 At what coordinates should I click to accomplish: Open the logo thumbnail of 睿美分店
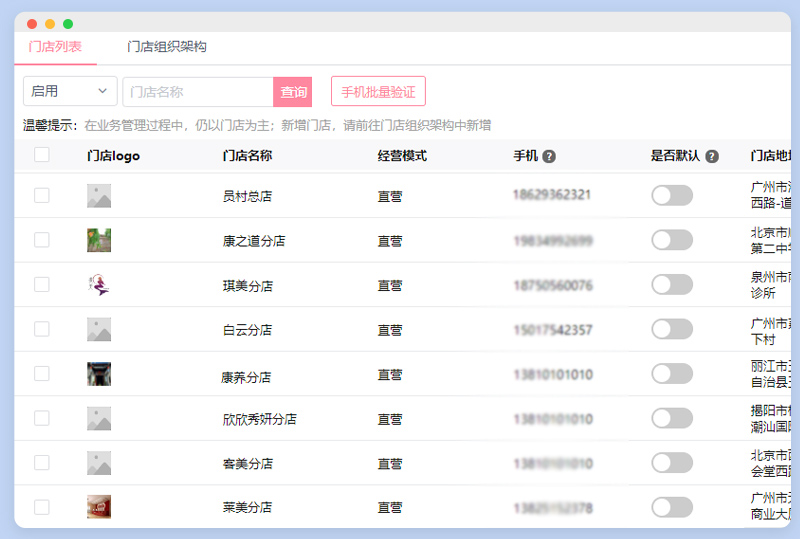(99, 463)
